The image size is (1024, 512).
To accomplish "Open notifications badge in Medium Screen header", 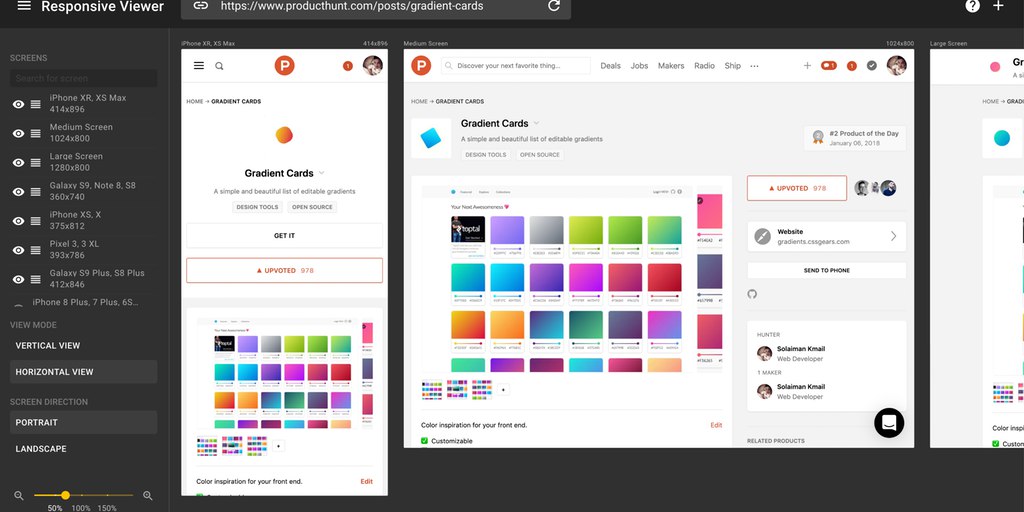I will [852, 66].
